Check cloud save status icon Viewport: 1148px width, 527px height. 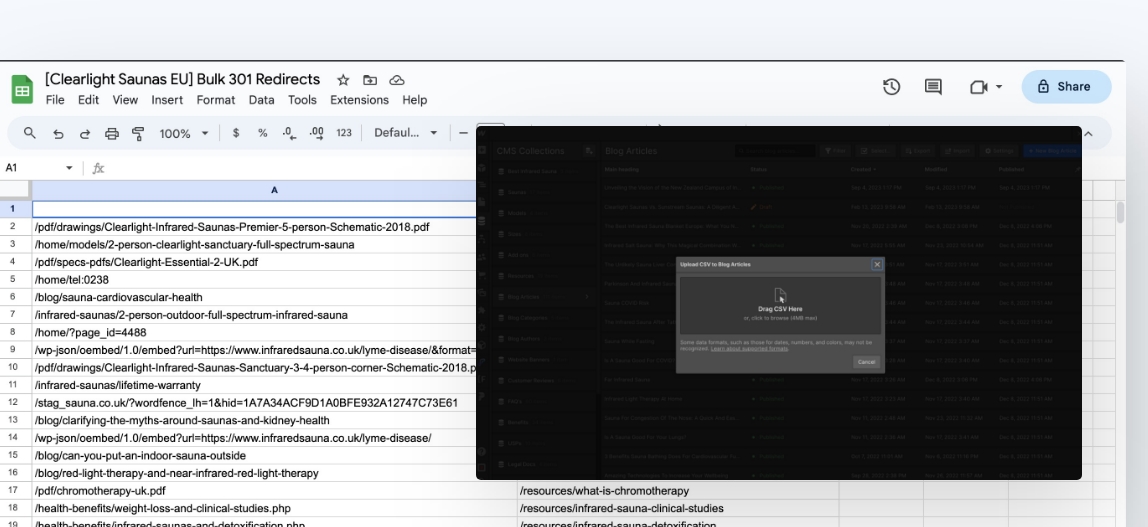point(397,80)
